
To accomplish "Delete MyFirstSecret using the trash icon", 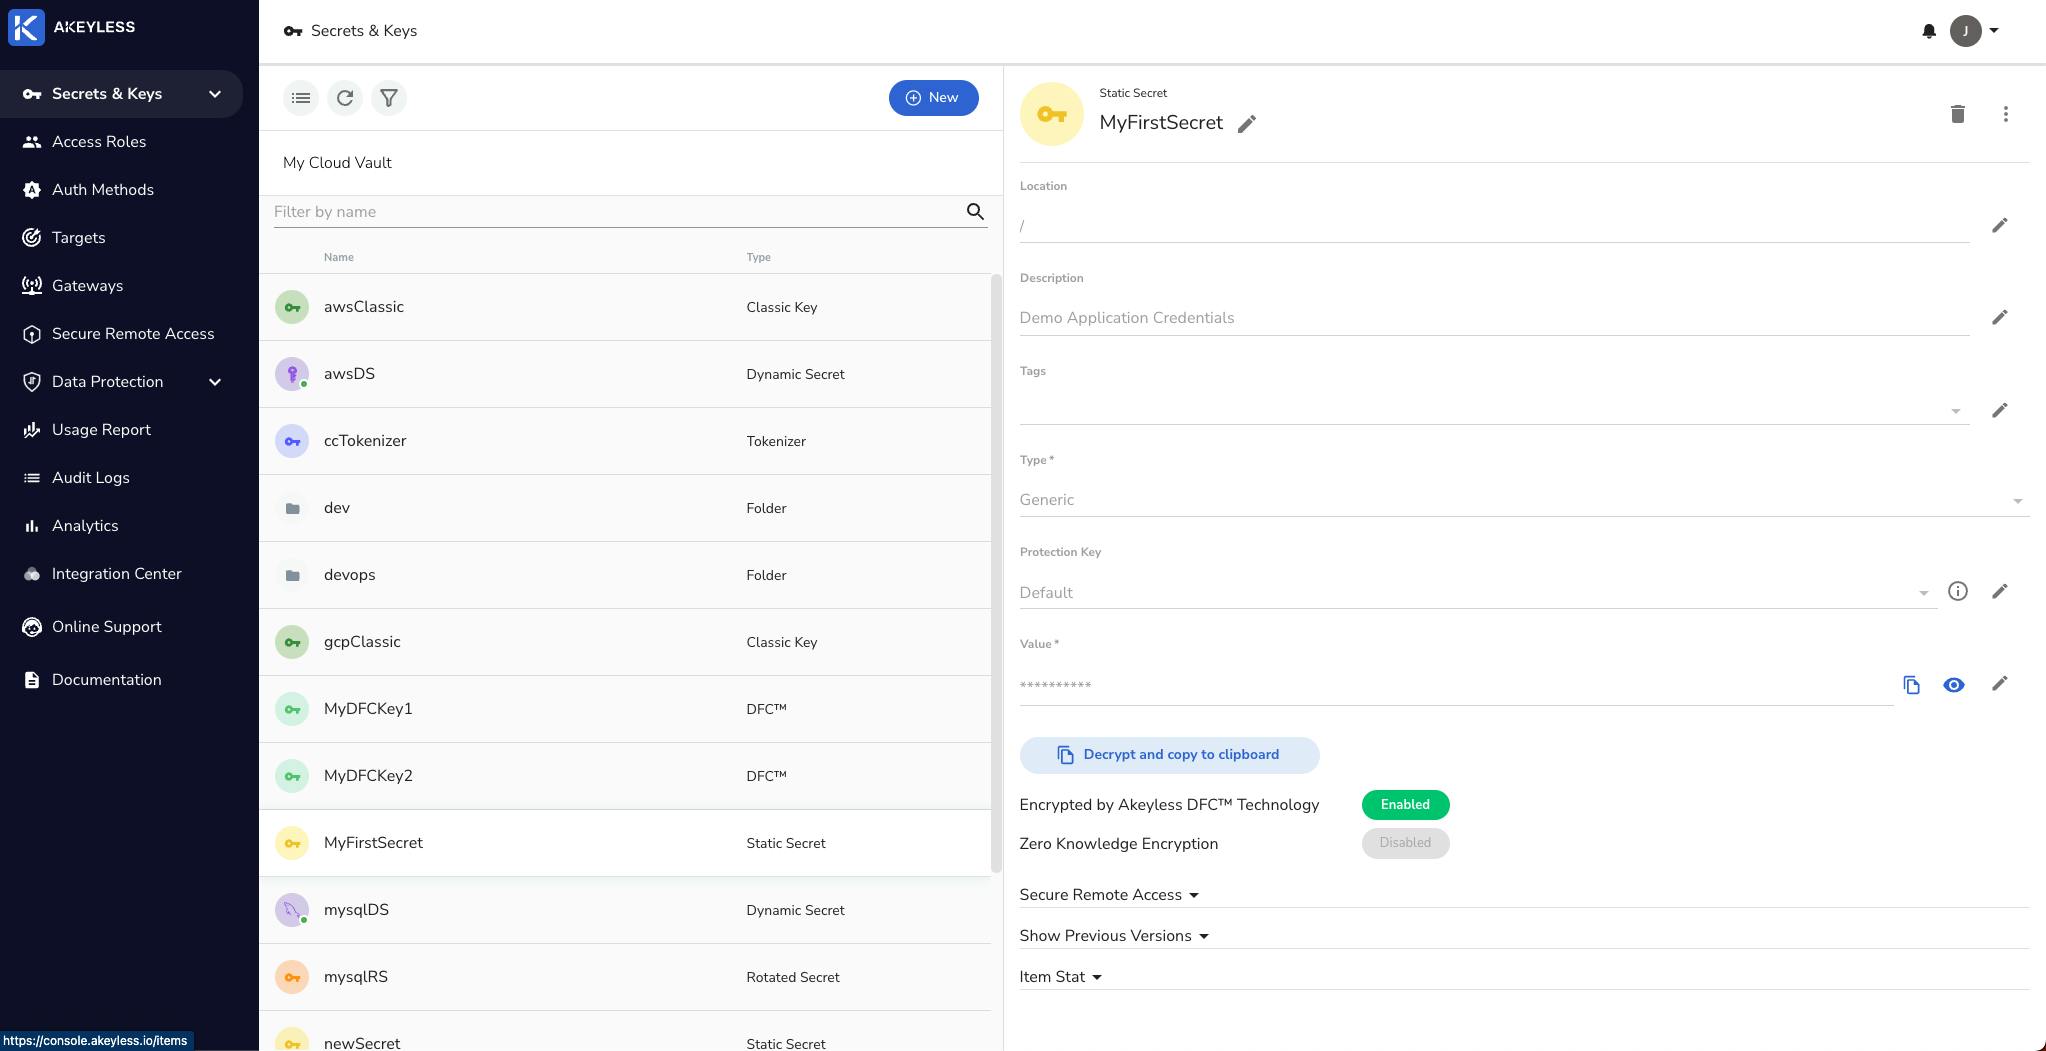I will 1958,114.
